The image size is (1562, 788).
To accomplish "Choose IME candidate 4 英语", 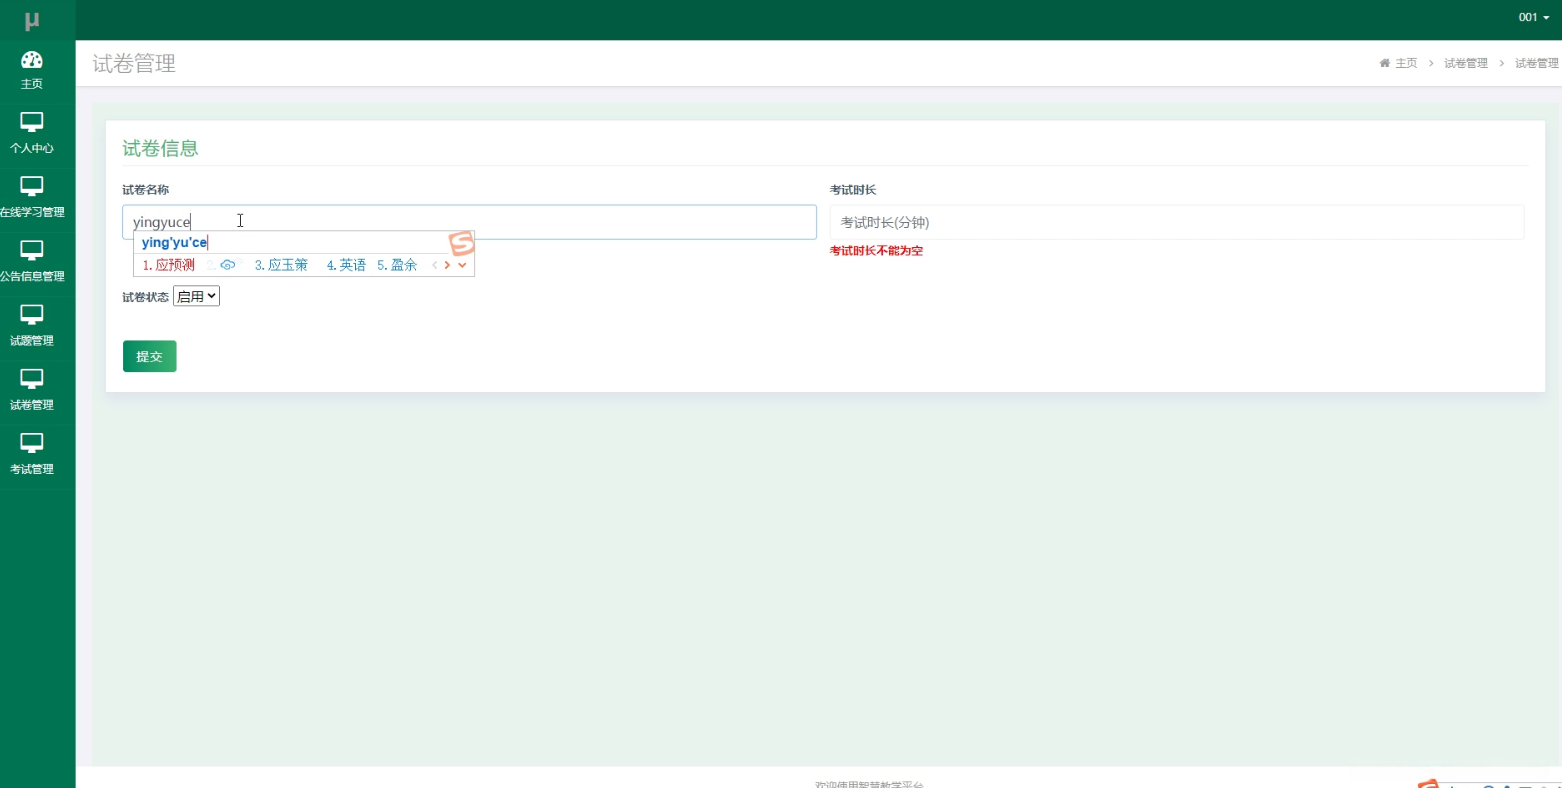I will coord(346,265).
